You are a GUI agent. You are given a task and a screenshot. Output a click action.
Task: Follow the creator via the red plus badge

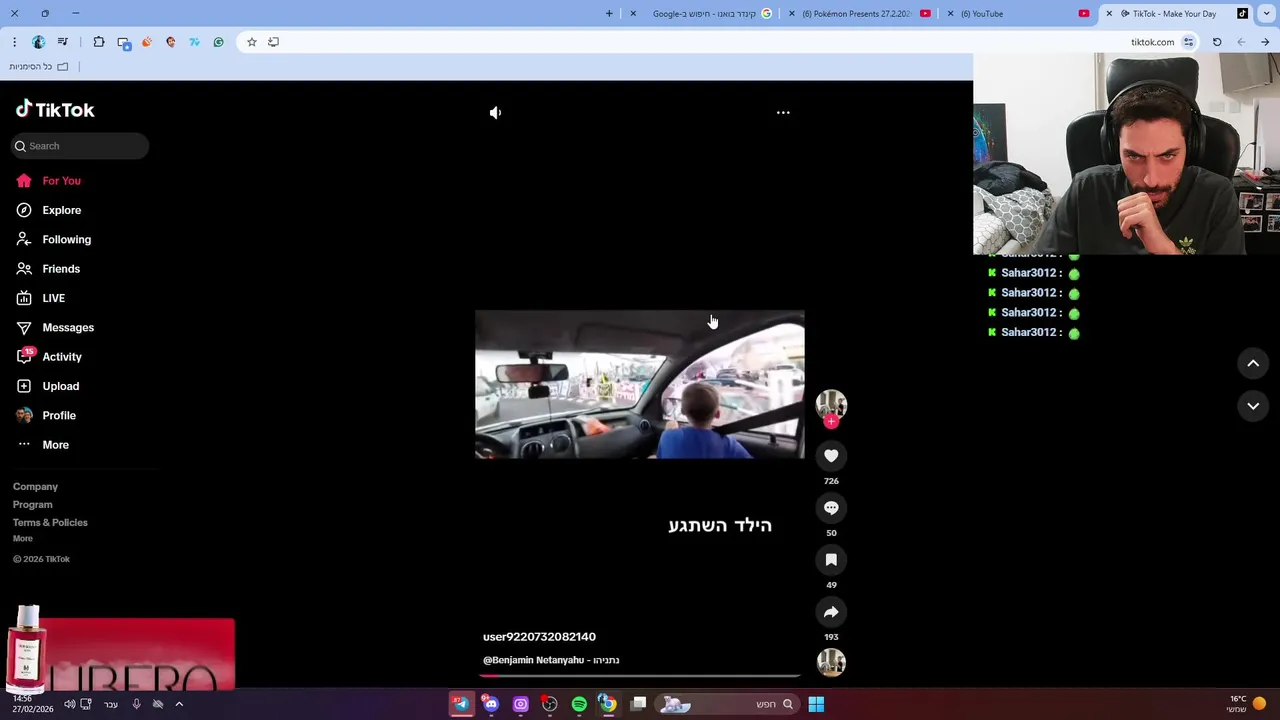[x=831, y=421]
